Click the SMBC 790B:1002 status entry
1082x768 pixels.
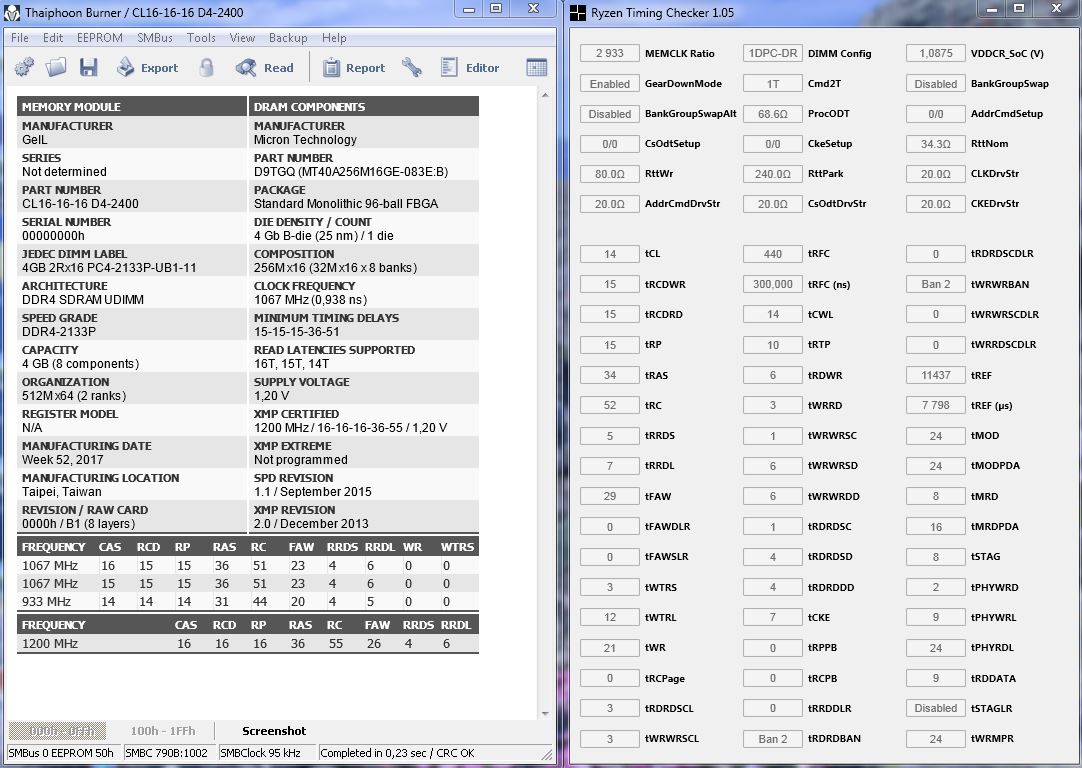[x=169, y=753]
